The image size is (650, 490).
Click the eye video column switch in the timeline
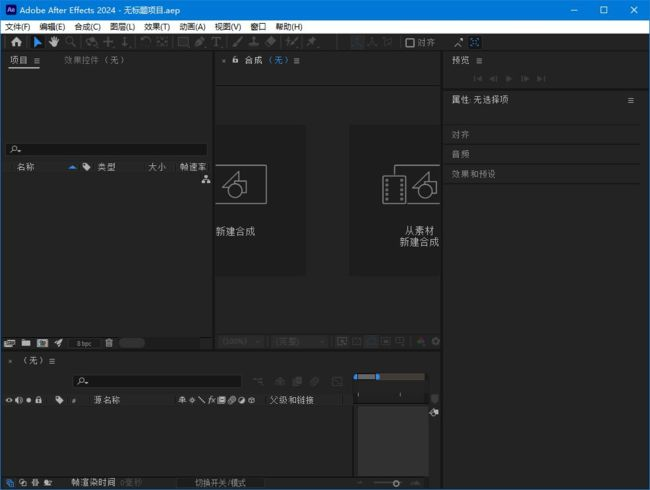pyautogui.click(x=9, y=400)
